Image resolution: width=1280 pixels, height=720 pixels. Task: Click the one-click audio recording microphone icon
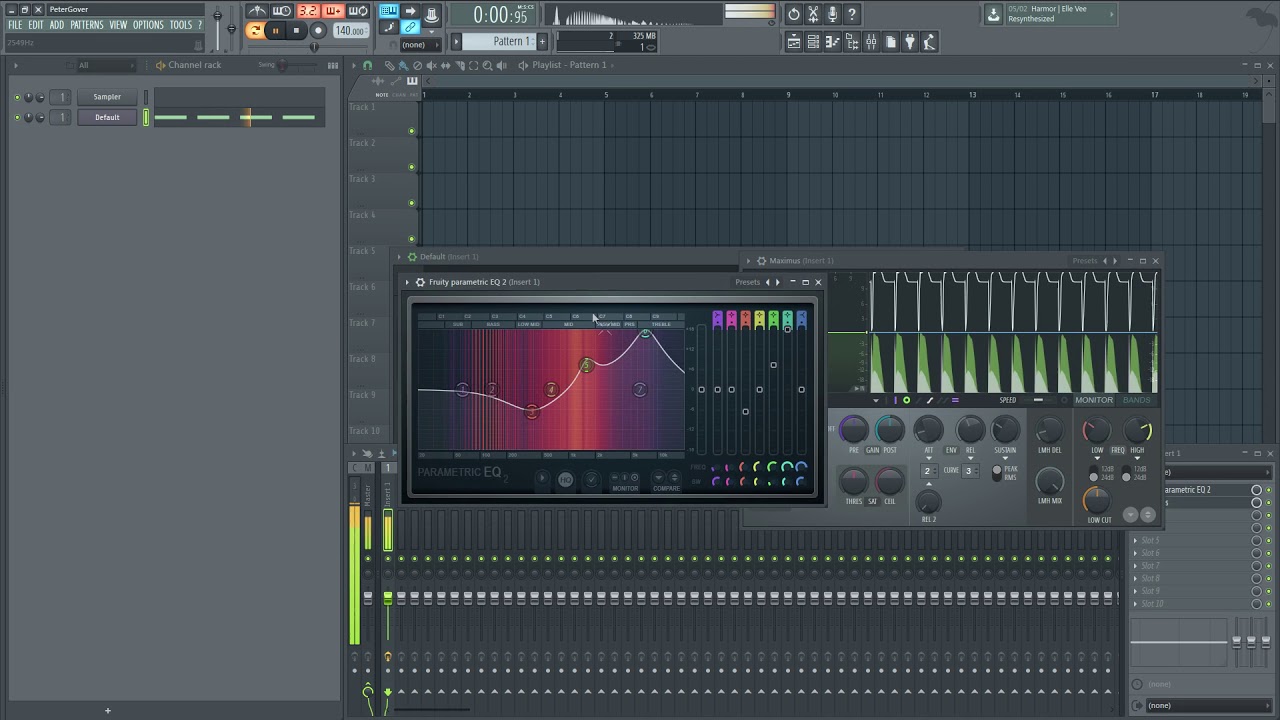(x=832, y=14)
